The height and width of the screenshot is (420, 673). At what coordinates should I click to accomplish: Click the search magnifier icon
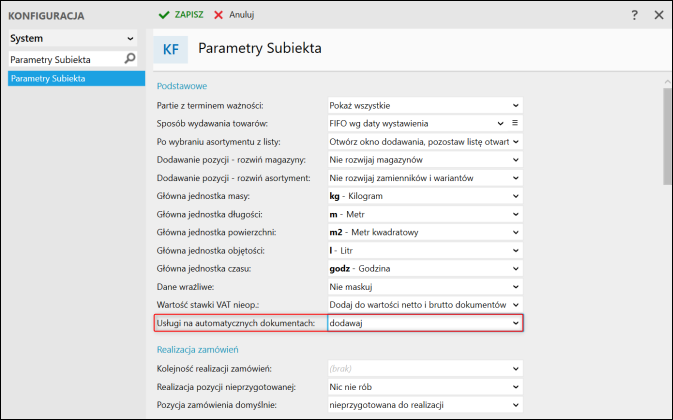130,59
